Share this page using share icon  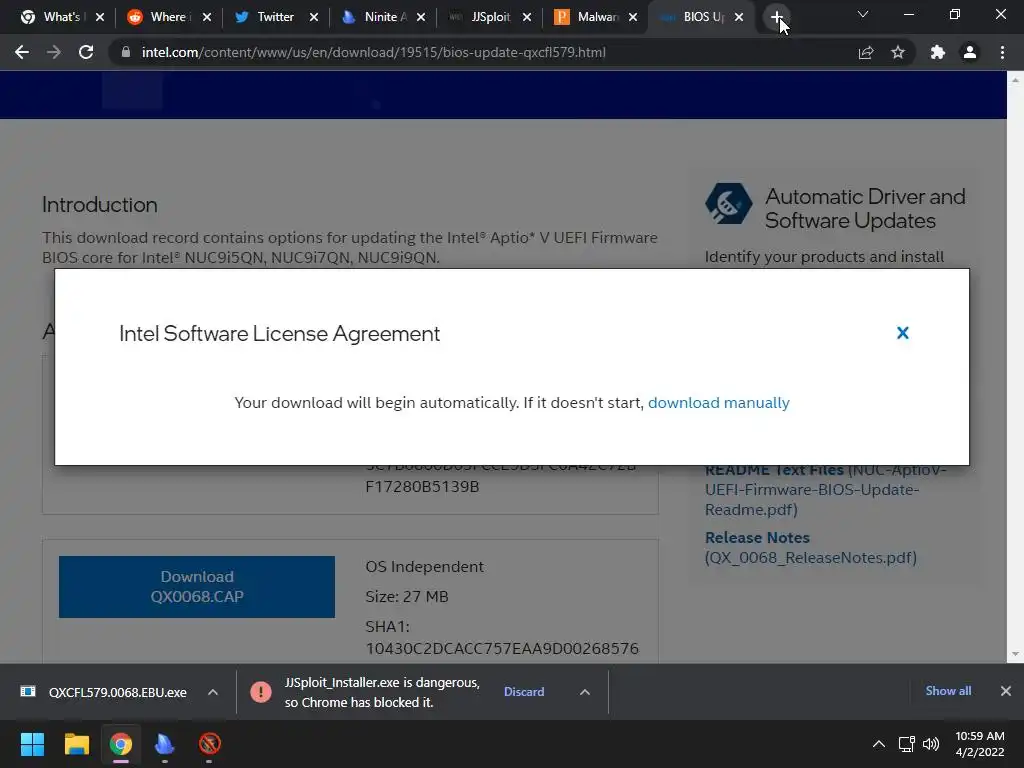[866, 52]
